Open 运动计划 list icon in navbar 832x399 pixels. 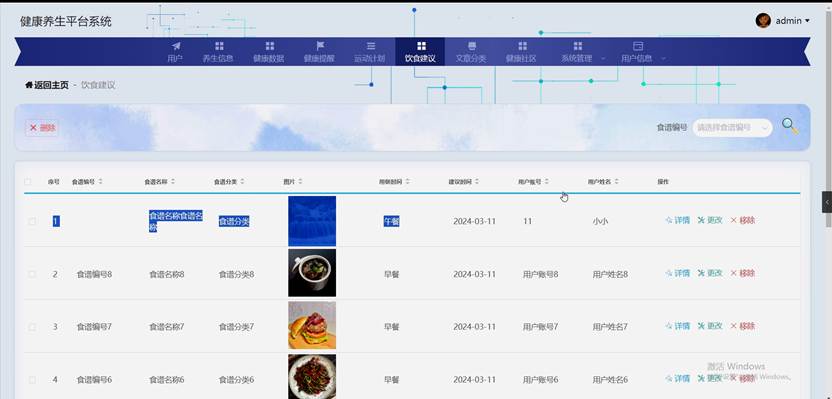(x=371, y=46)
